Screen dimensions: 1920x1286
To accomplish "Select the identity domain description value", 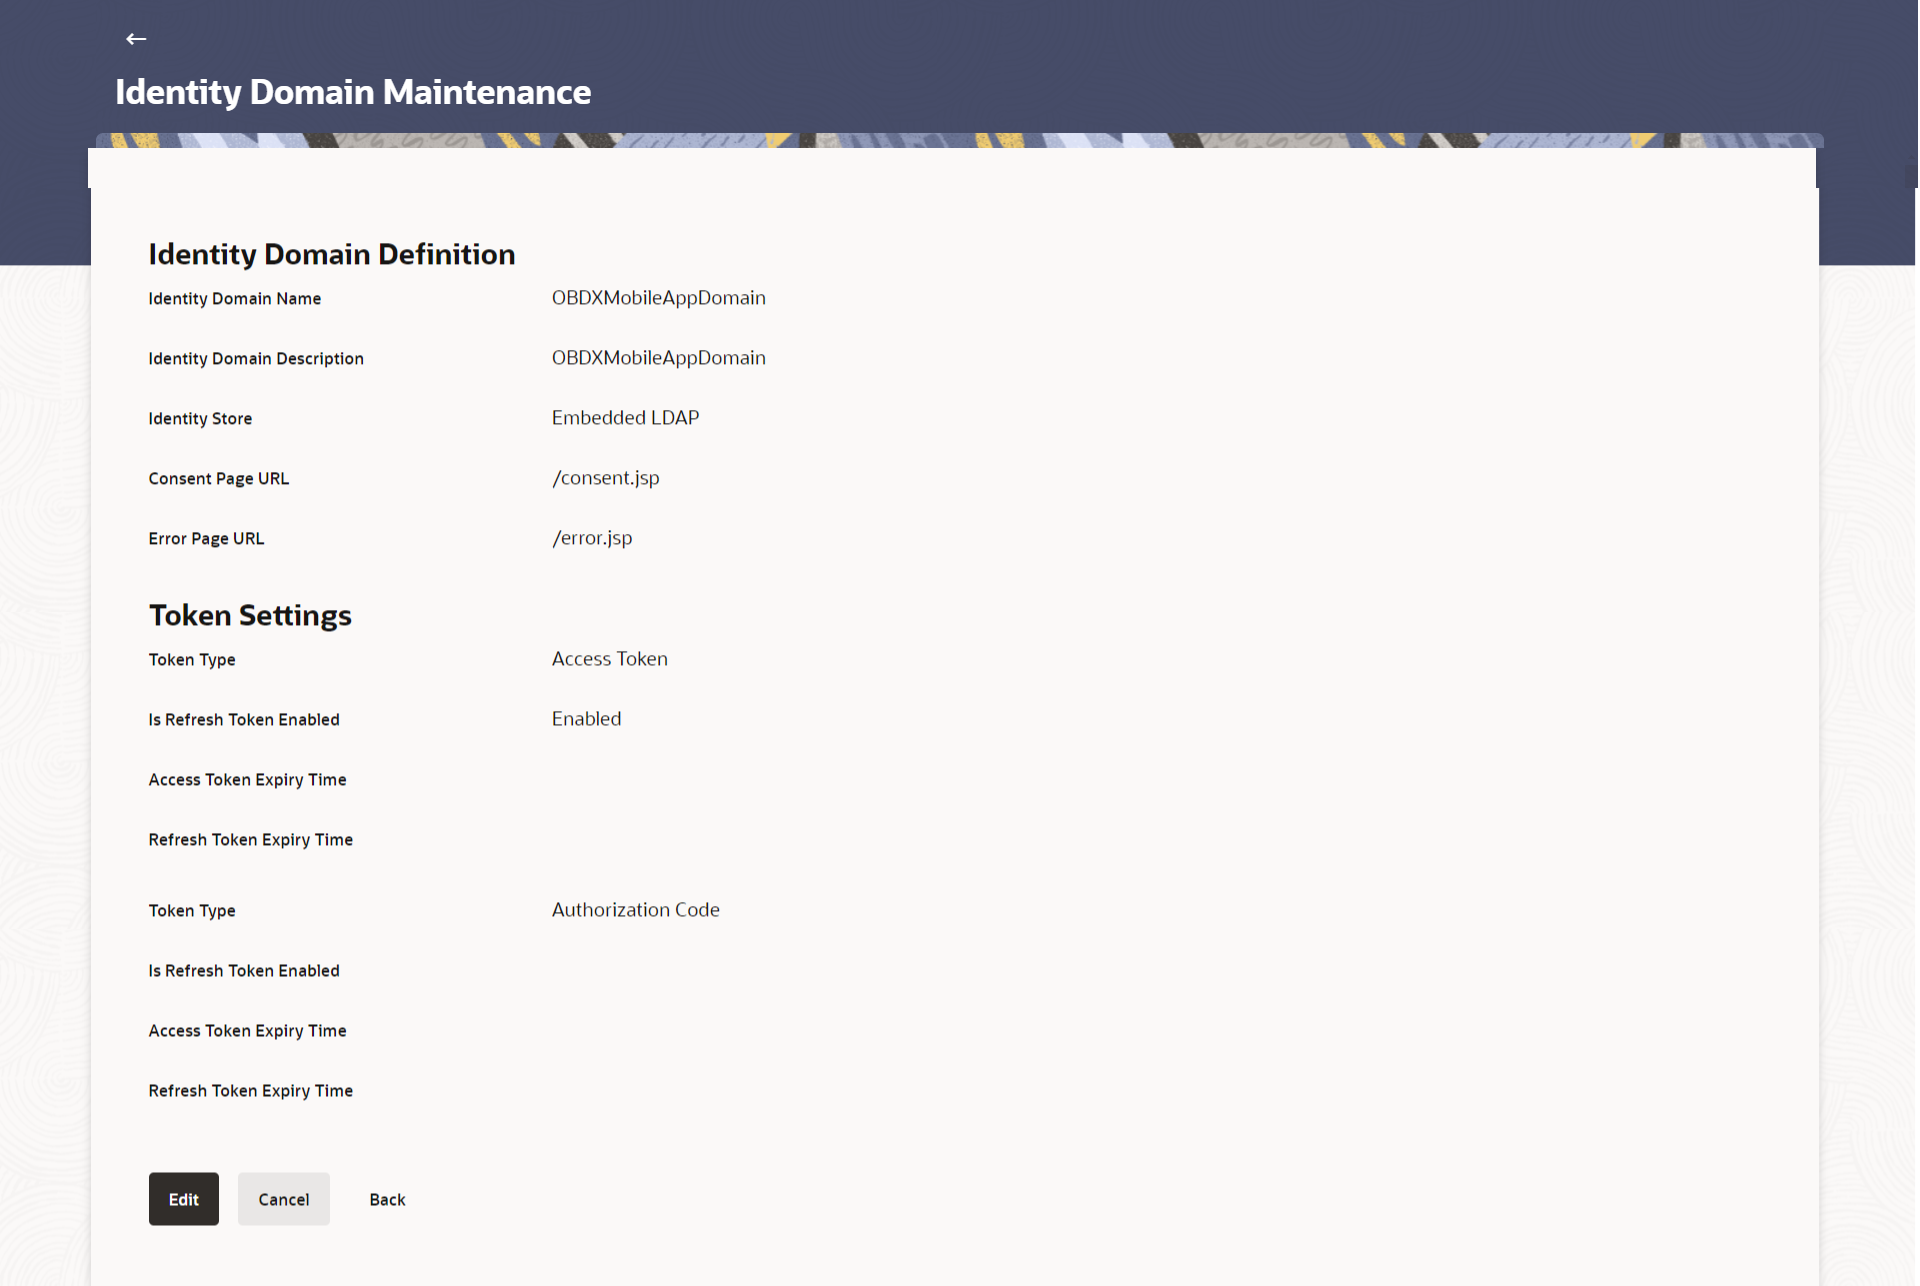I will coord(658,358).
